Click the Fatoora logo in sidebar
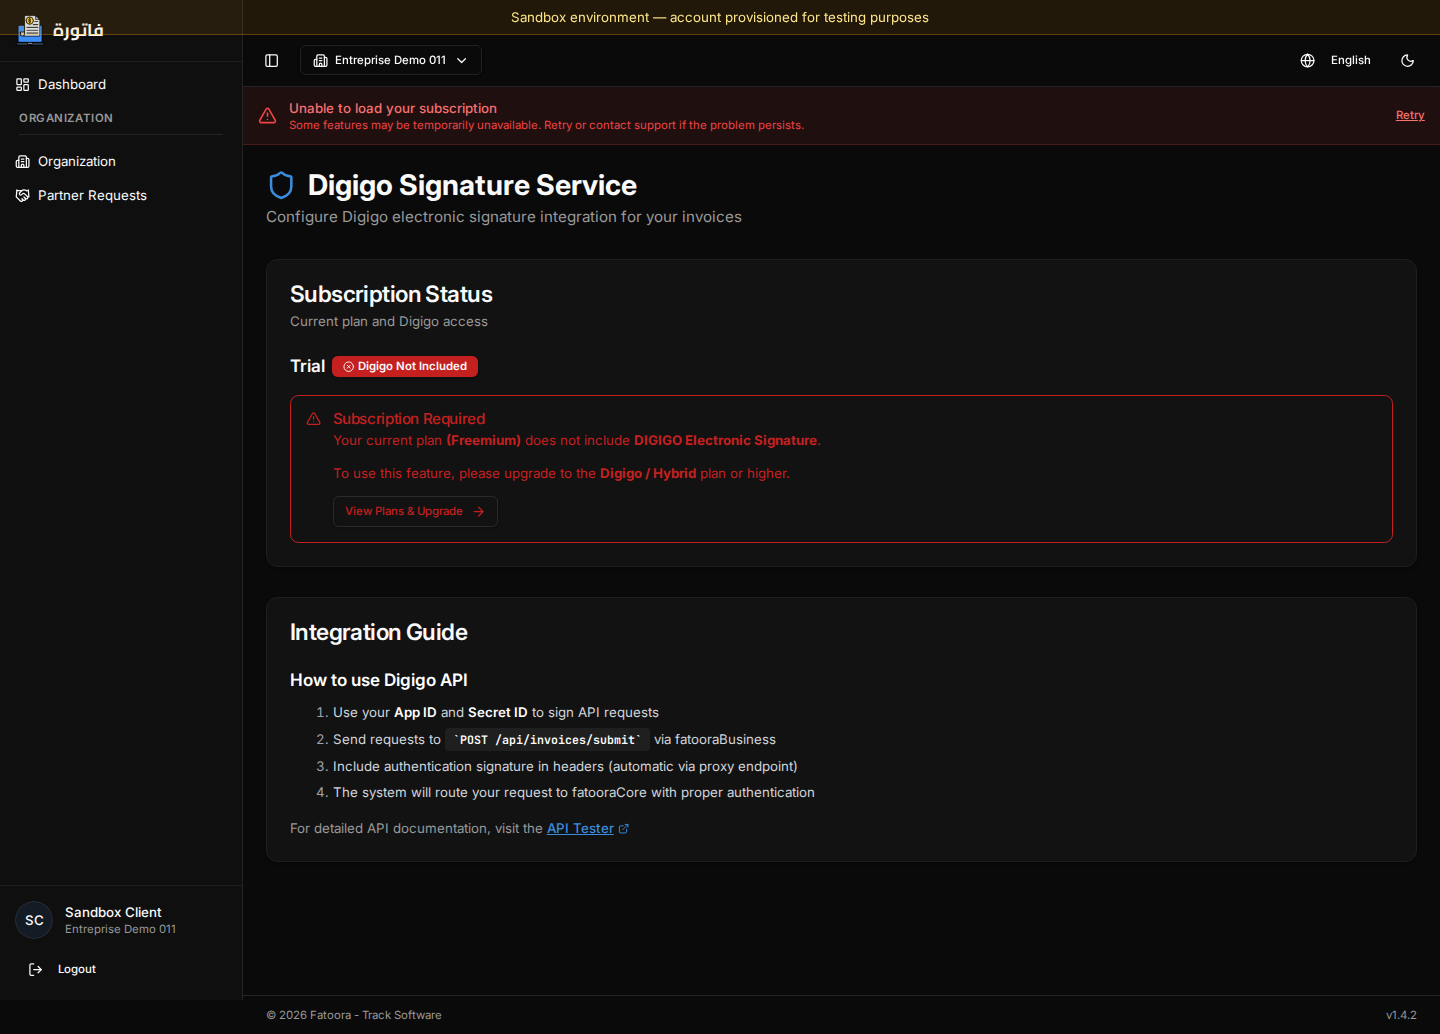Viewport: 1440px width, 1034px height. click(x=60, y=30)
